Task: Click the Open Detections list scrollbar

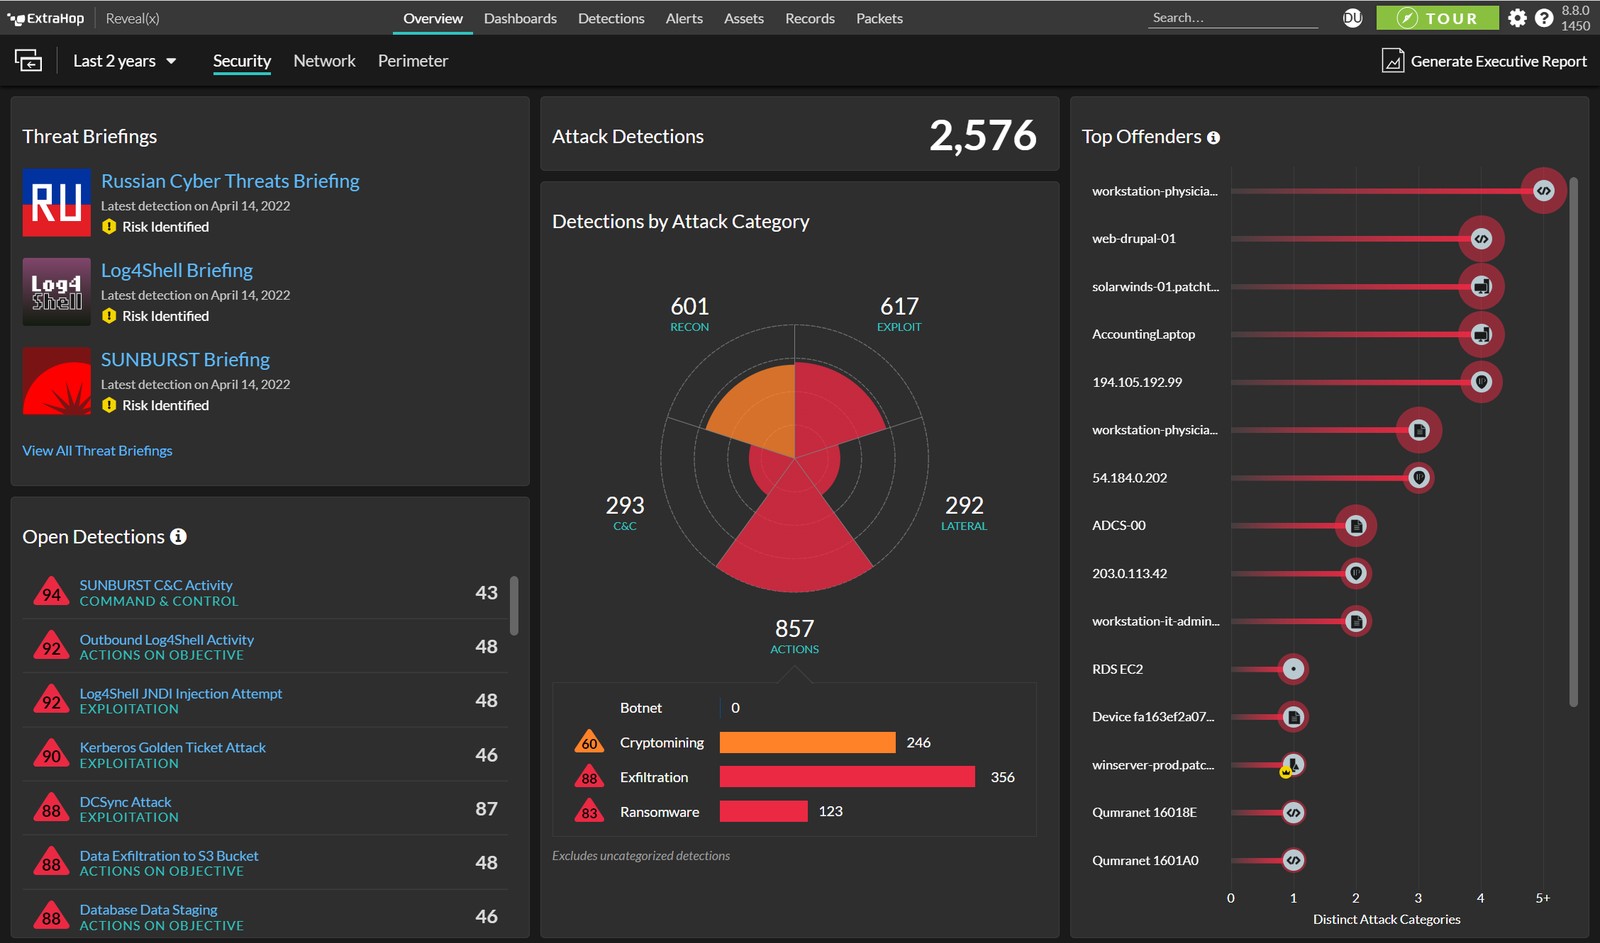Action: tap(514, 605)
